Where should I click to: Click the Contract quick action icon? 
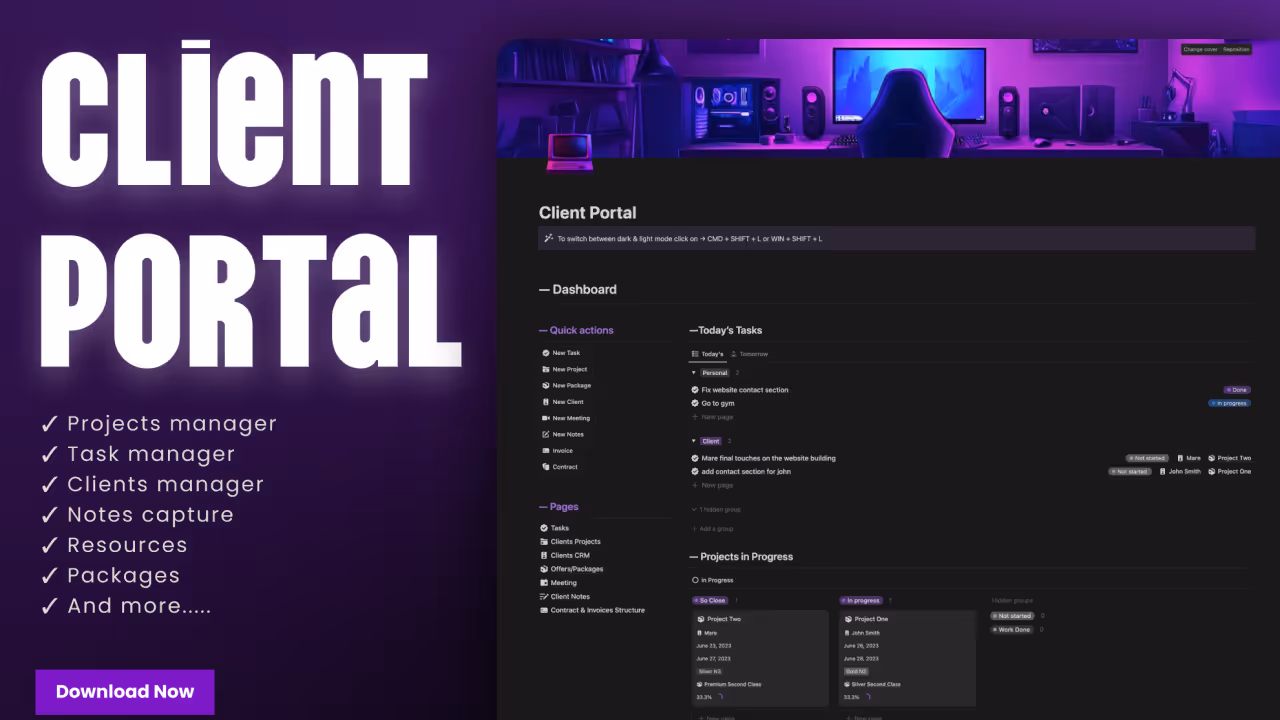click(x=546, y=466)
